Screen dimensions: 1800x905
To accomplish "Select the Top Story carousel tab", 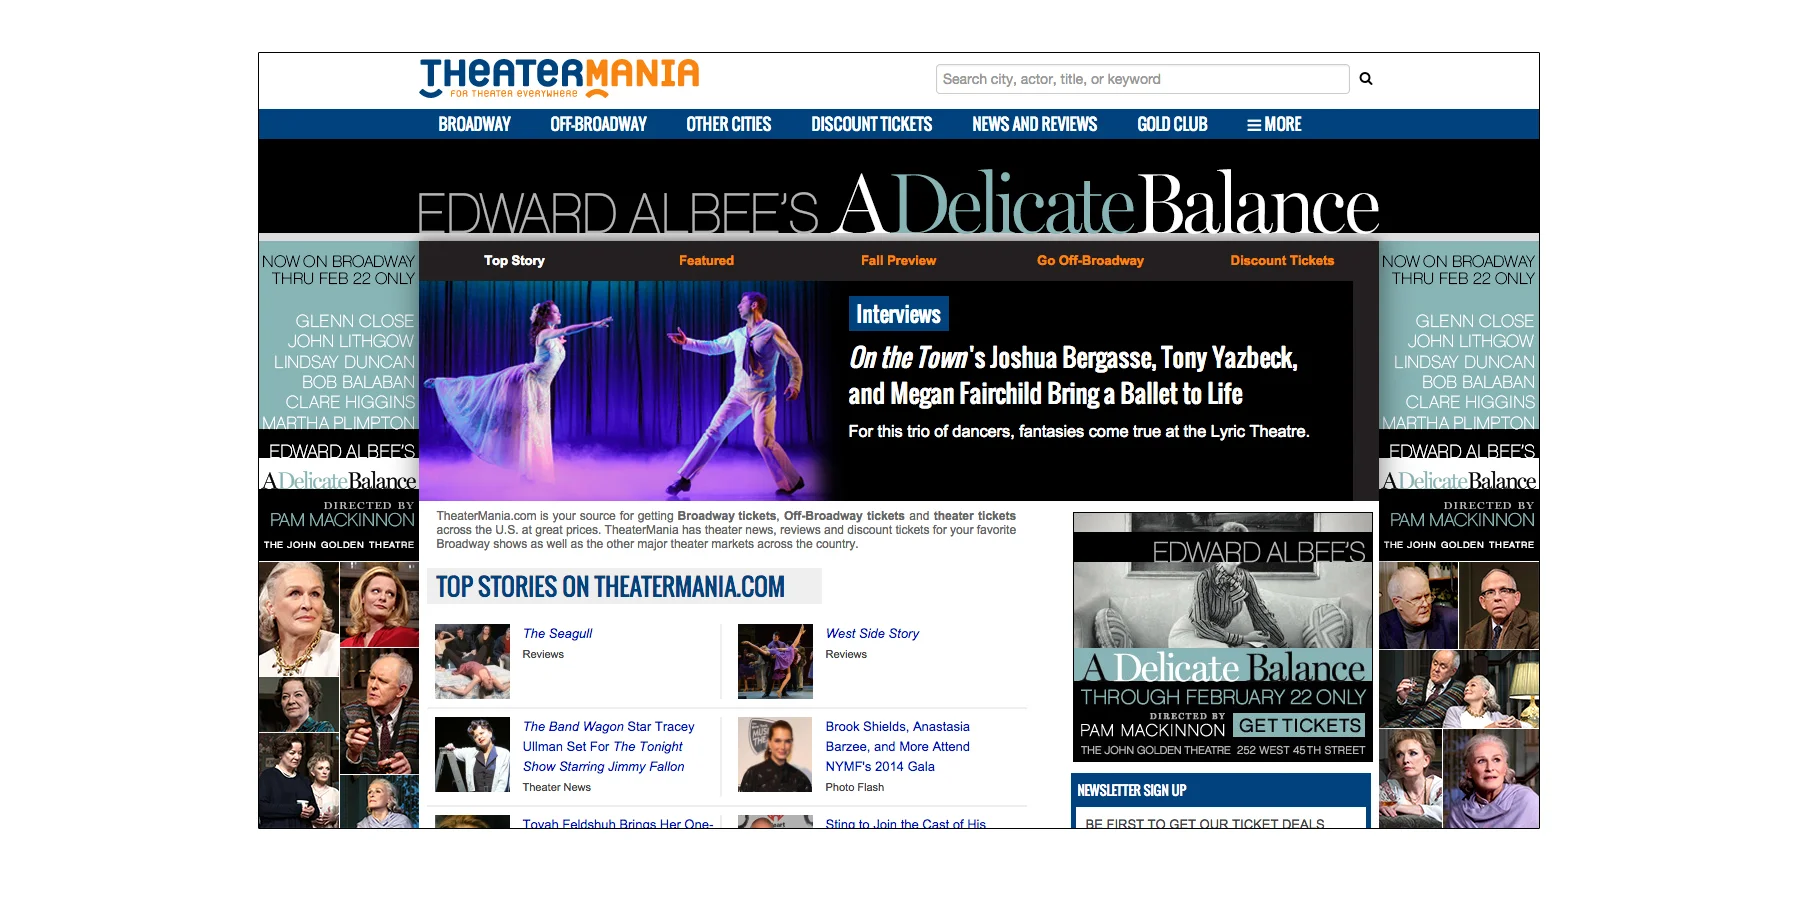I will 513,260.
